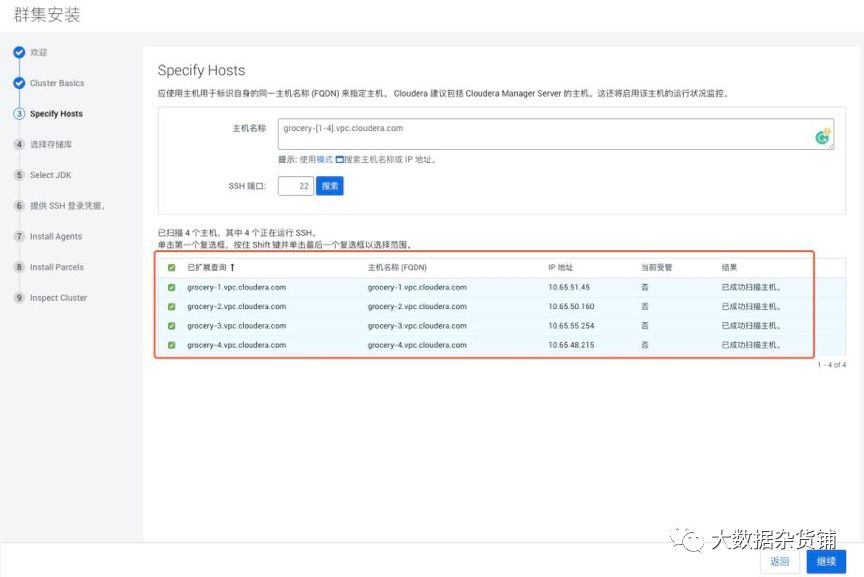
Task: Click the external link icon after 模式
Action: click(x=339, y=160)
